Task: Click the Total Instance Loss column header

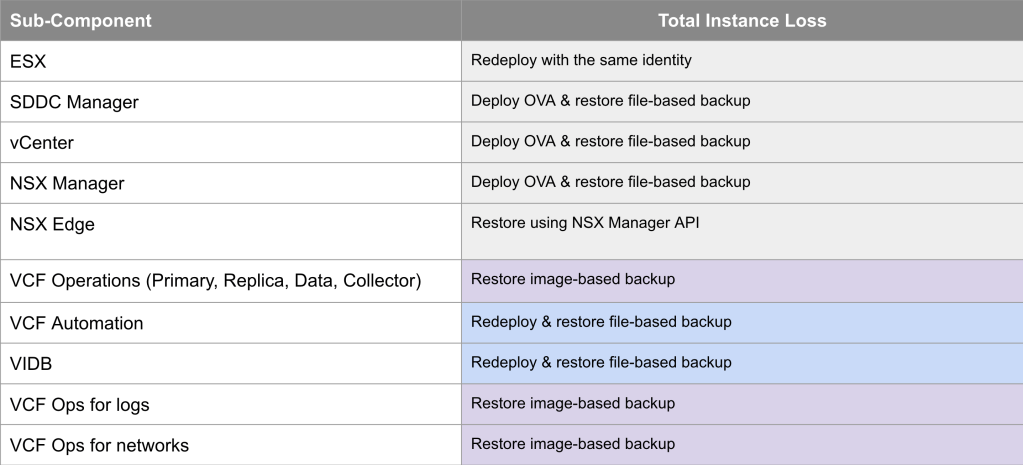Action: [x=741, y=20]
